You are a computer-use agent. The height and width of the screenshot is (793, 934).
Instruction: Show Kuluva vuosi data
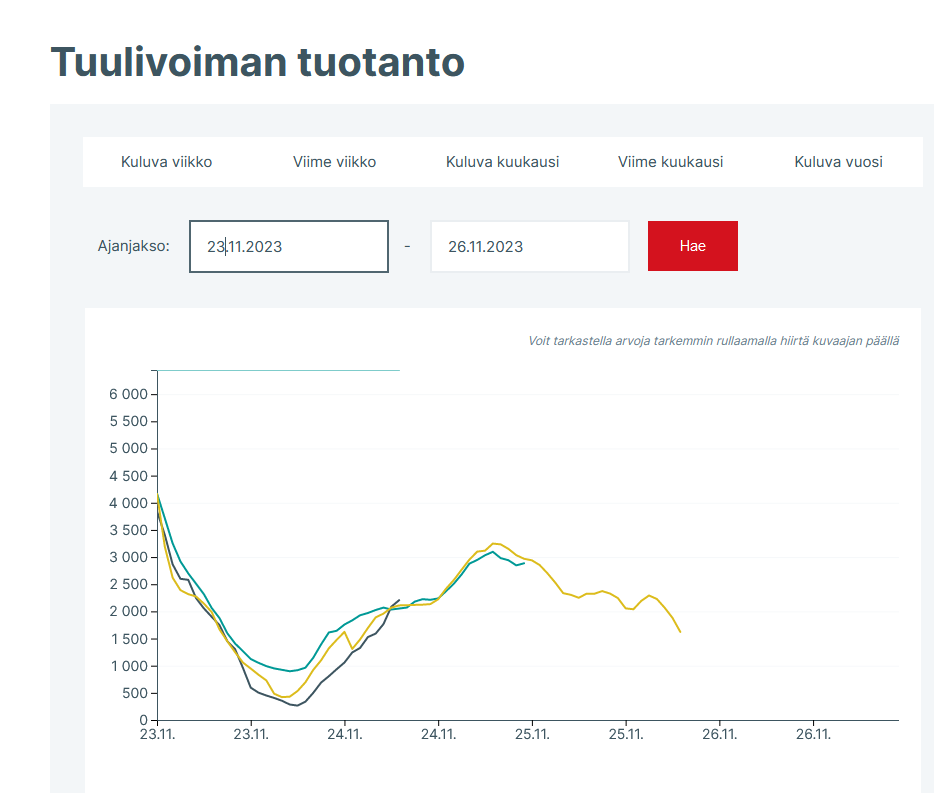click(x=838, y=162)
